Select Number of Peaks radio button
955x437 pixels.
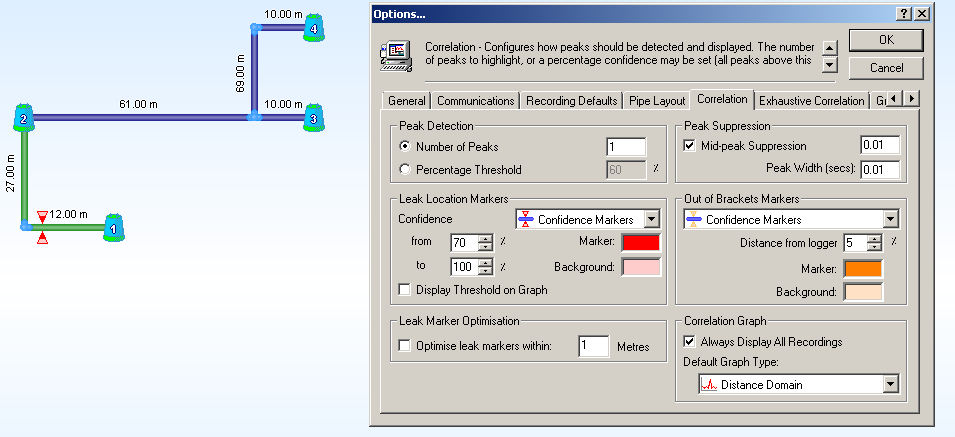pos(404,147)
